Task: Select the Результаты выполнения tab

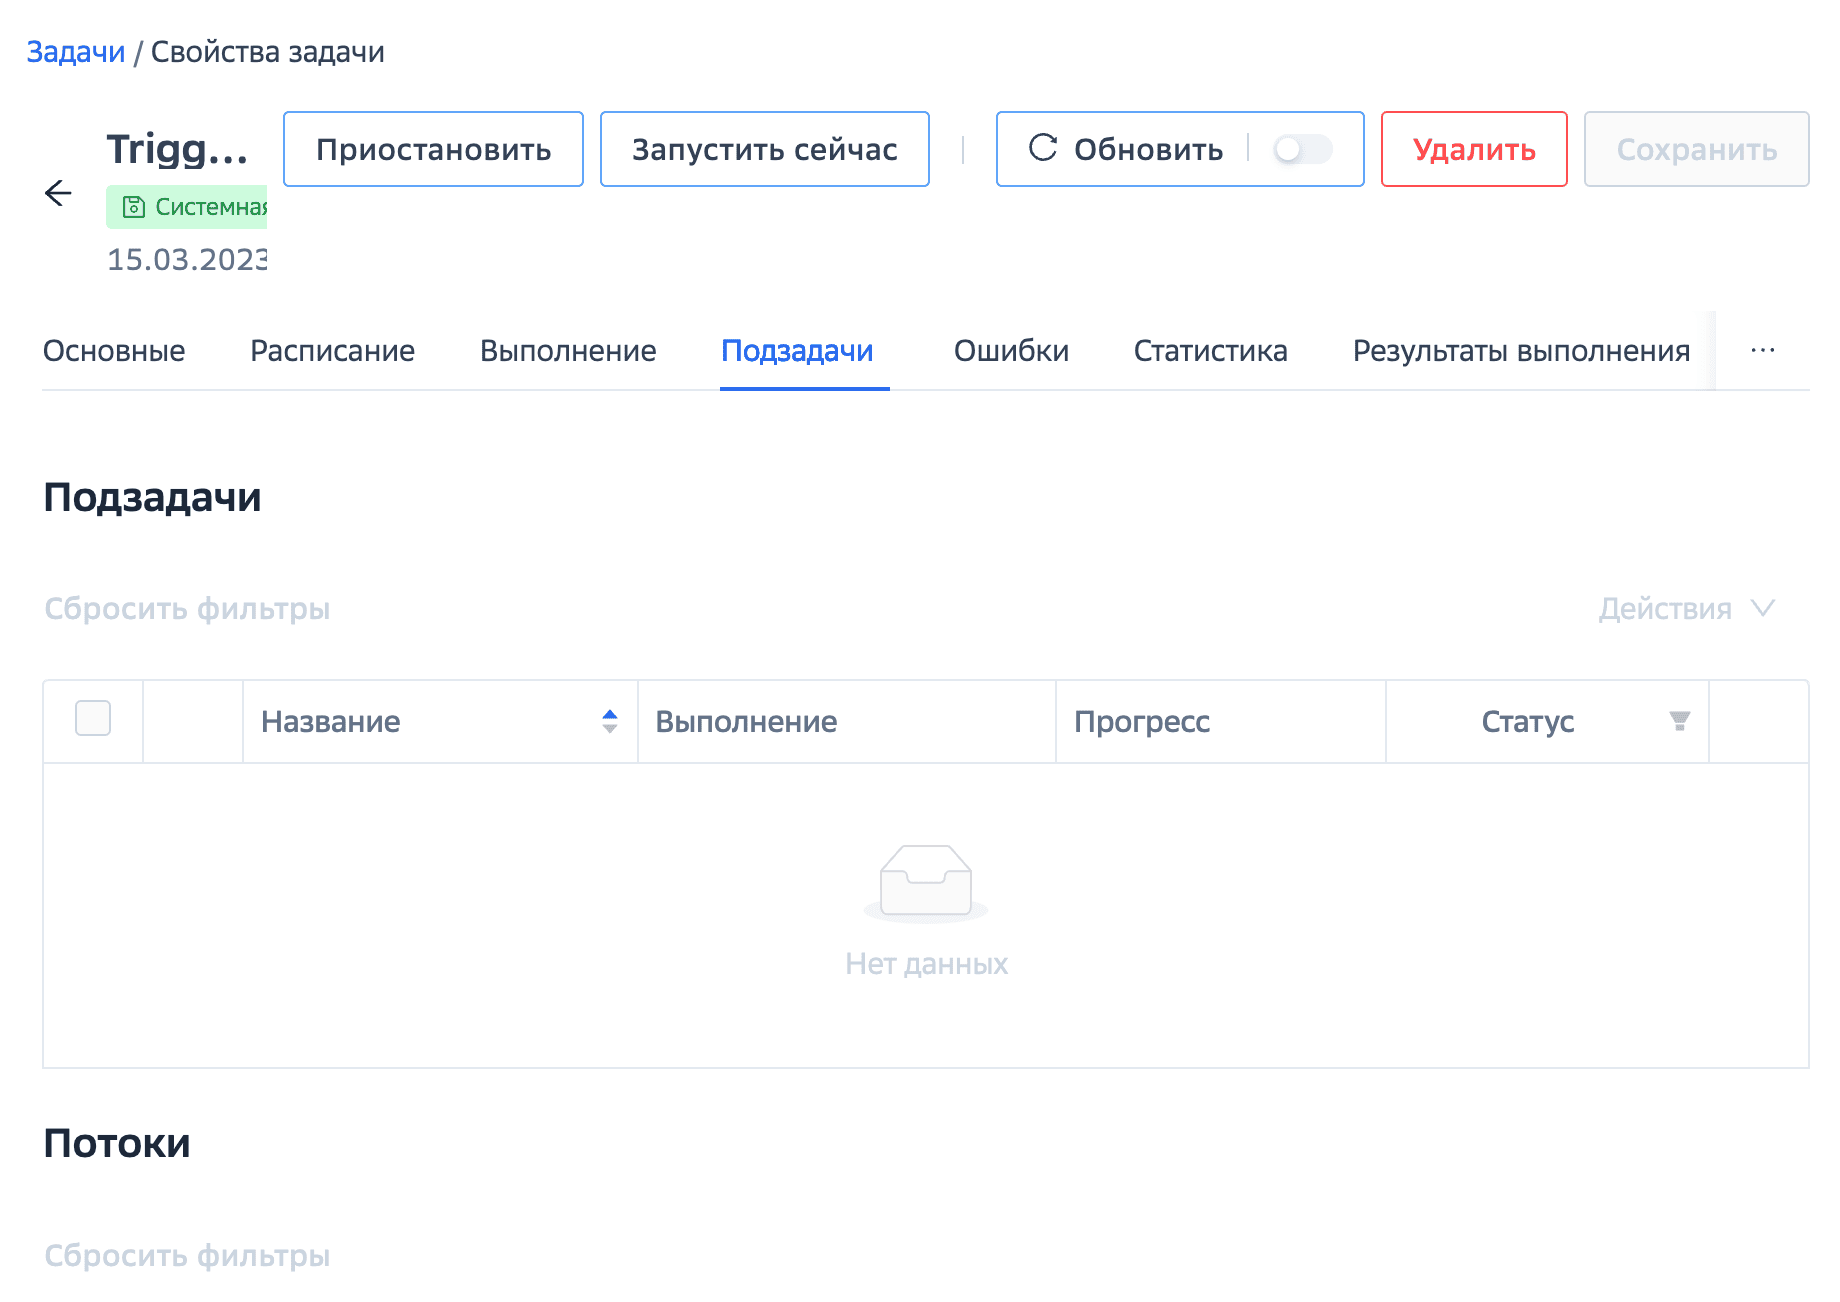Action: point(1520,351)
